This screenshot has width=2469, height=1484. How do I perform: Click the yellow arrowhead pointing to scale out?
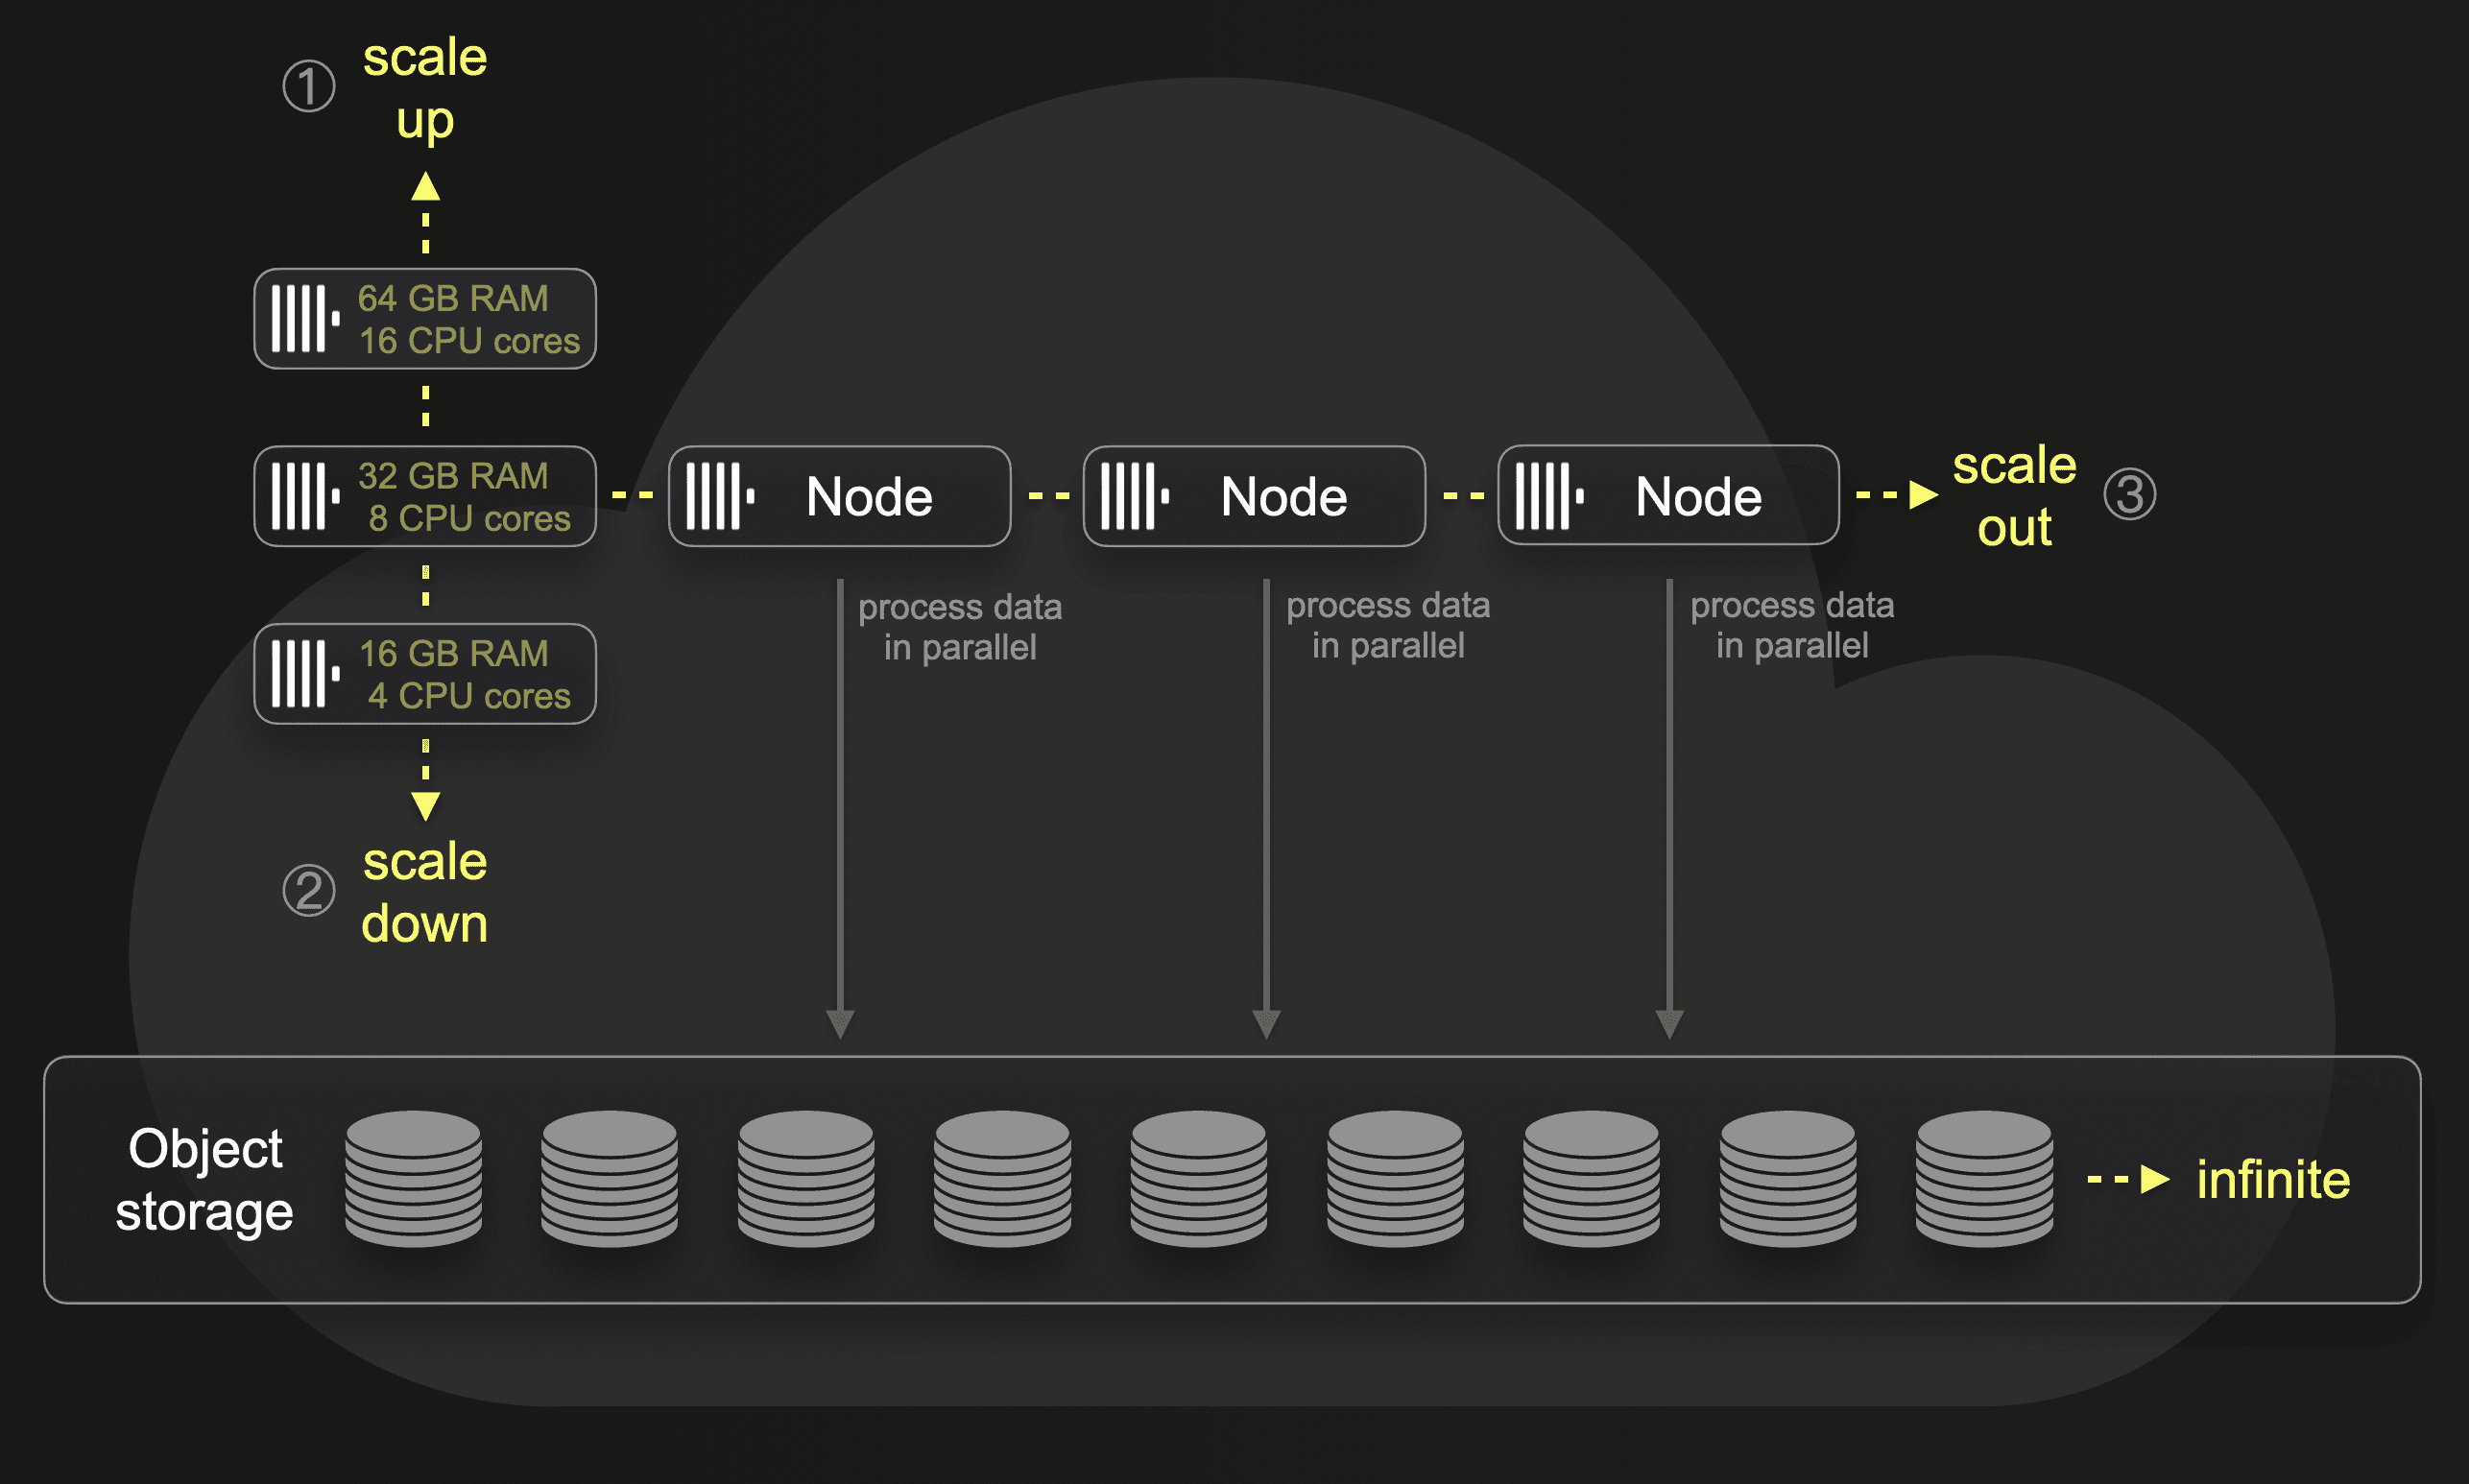tap(1924, 495)
